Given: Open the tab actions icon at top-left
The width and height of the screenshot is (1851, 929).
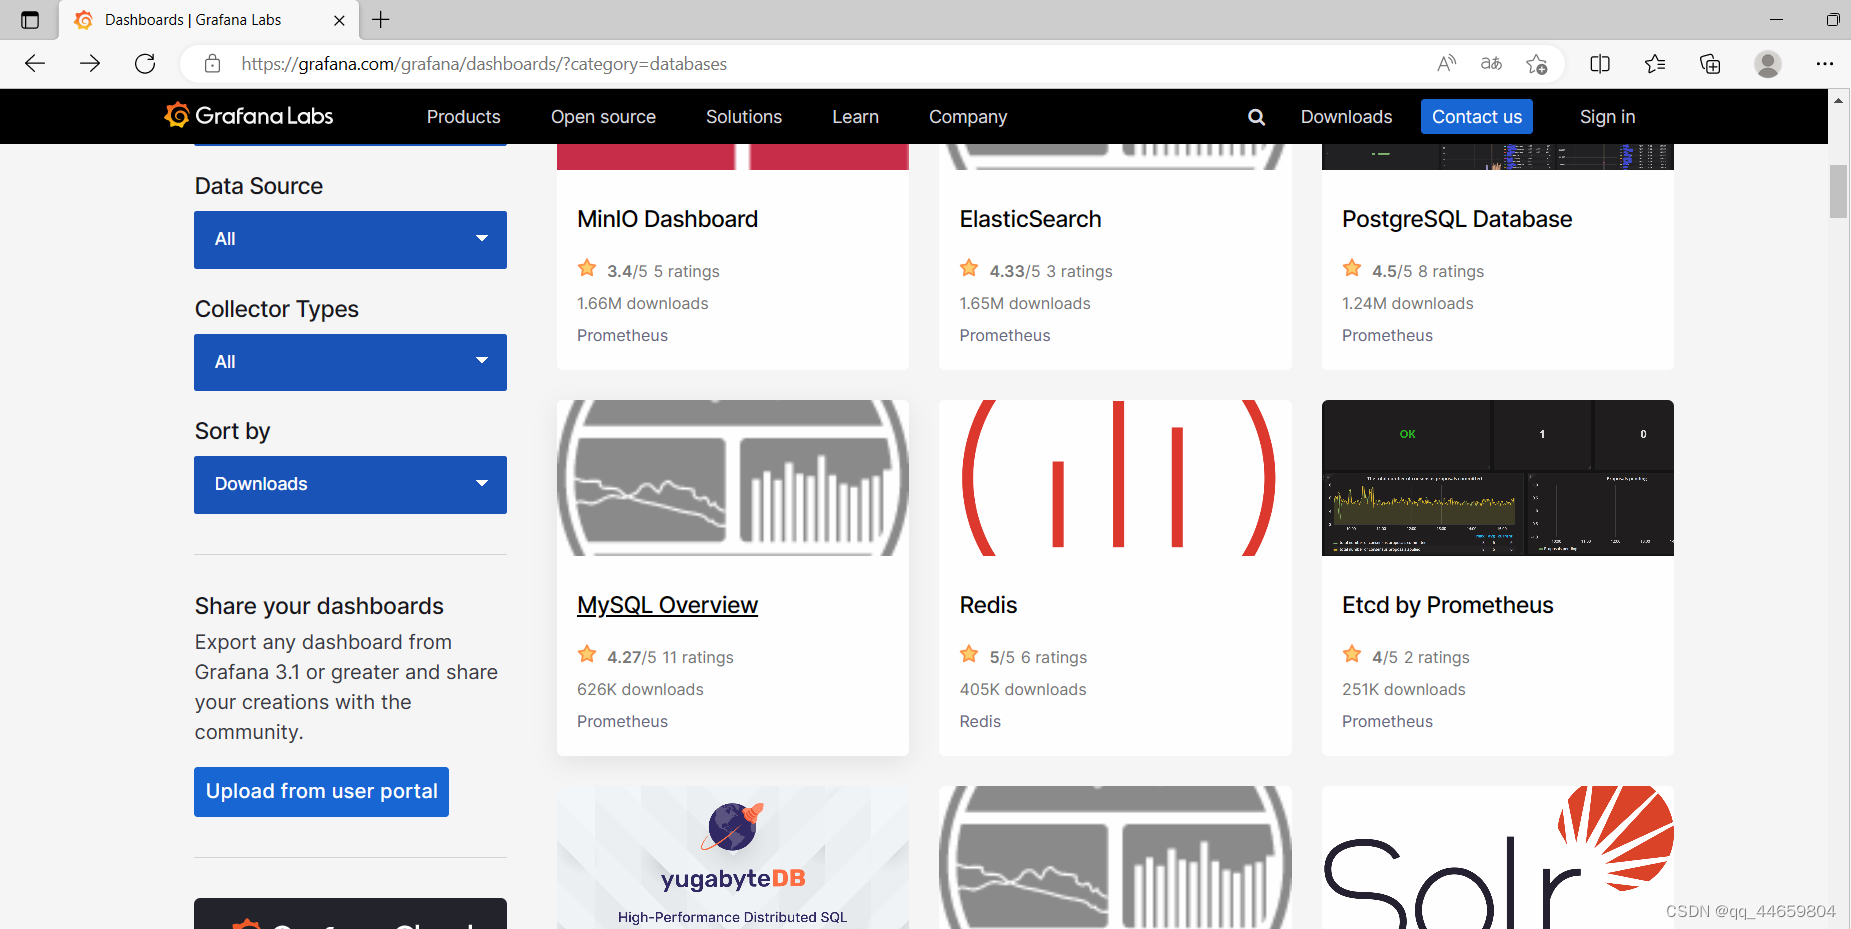Looking at the screenshot, I should point(30,20).
